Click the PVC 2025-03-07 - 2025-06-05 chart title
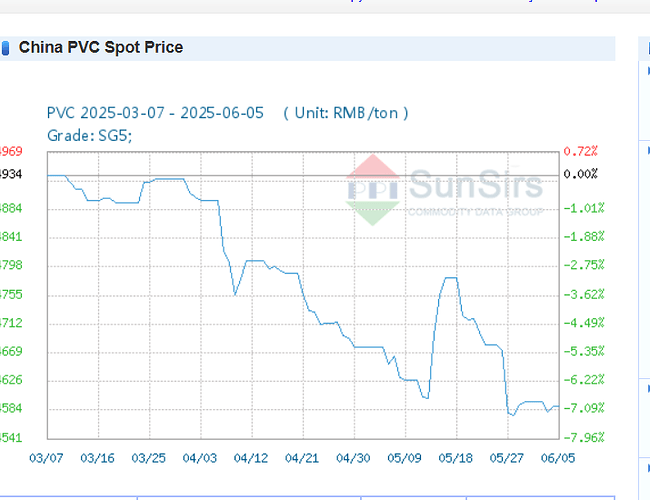 [x=156, y=113]
